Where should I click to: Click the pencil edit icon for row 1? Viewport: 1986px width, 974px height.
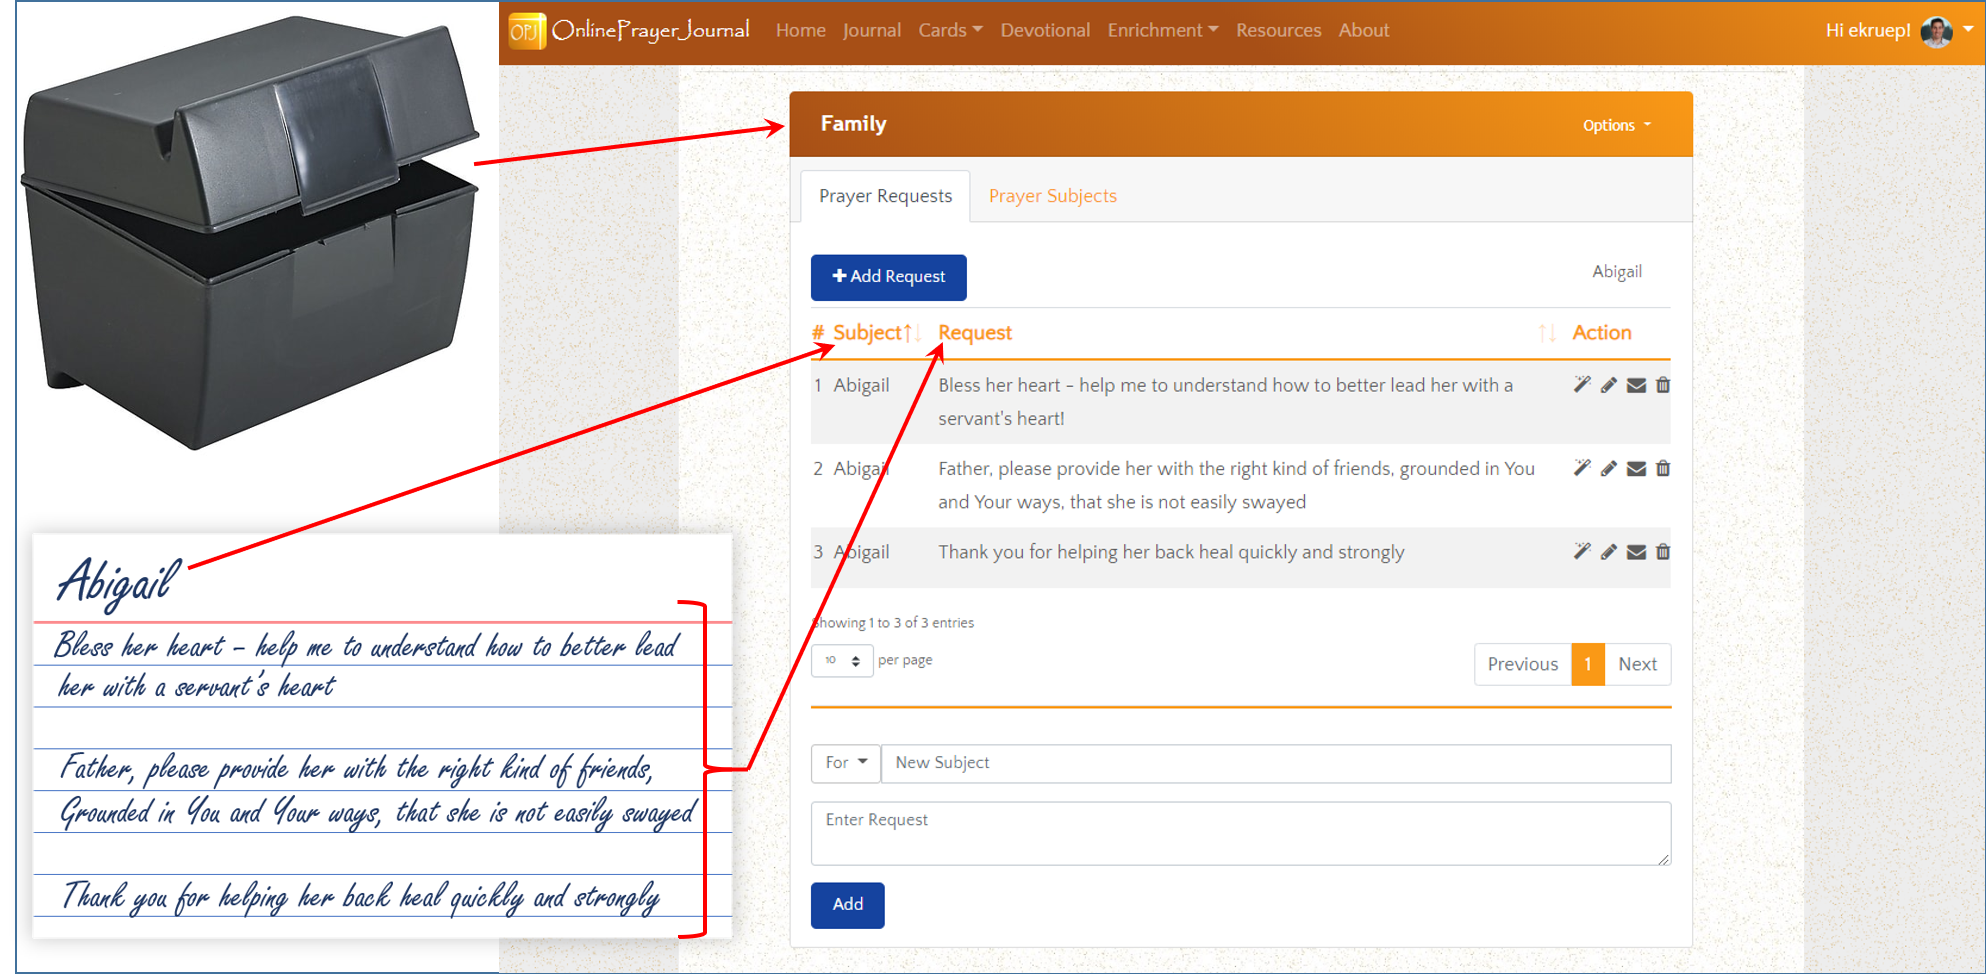tap(1608, 385)
